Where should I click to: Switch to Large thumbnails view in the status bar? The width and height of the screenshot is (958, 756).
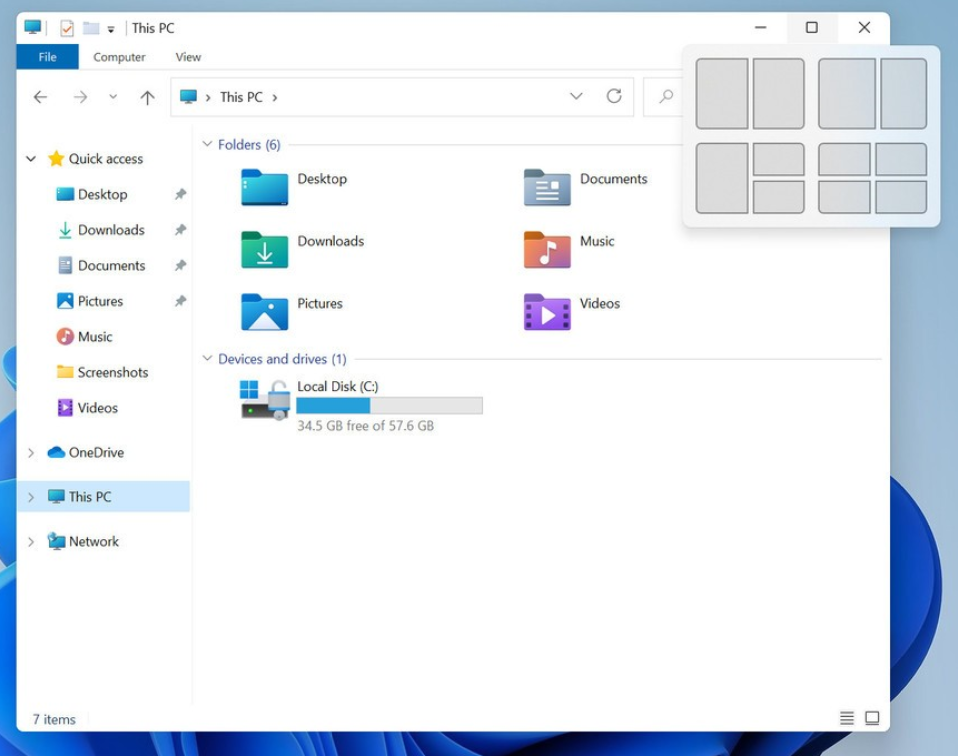click(x=871, y=718)
